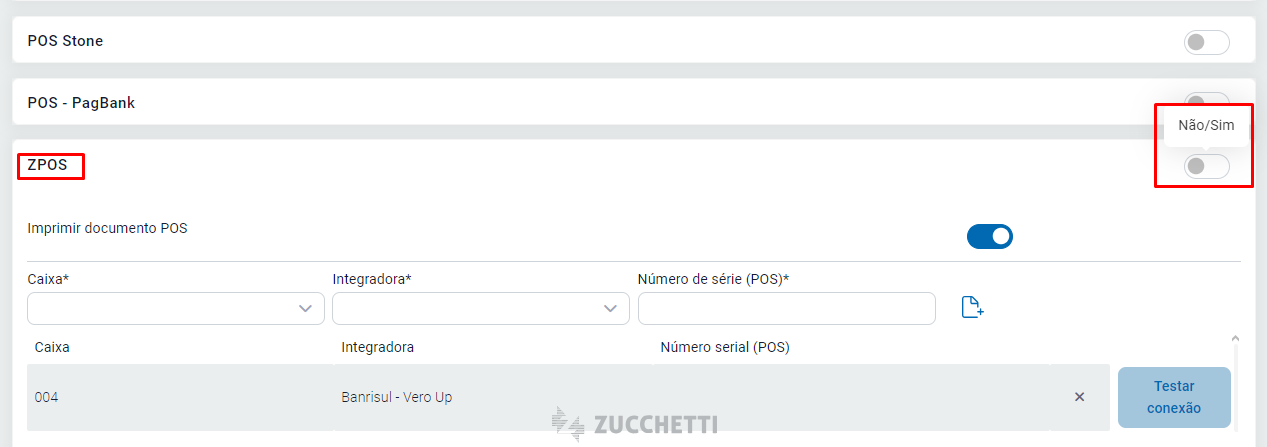Click the Integradora column header
1267x447 pixels.
click(377, 347)
